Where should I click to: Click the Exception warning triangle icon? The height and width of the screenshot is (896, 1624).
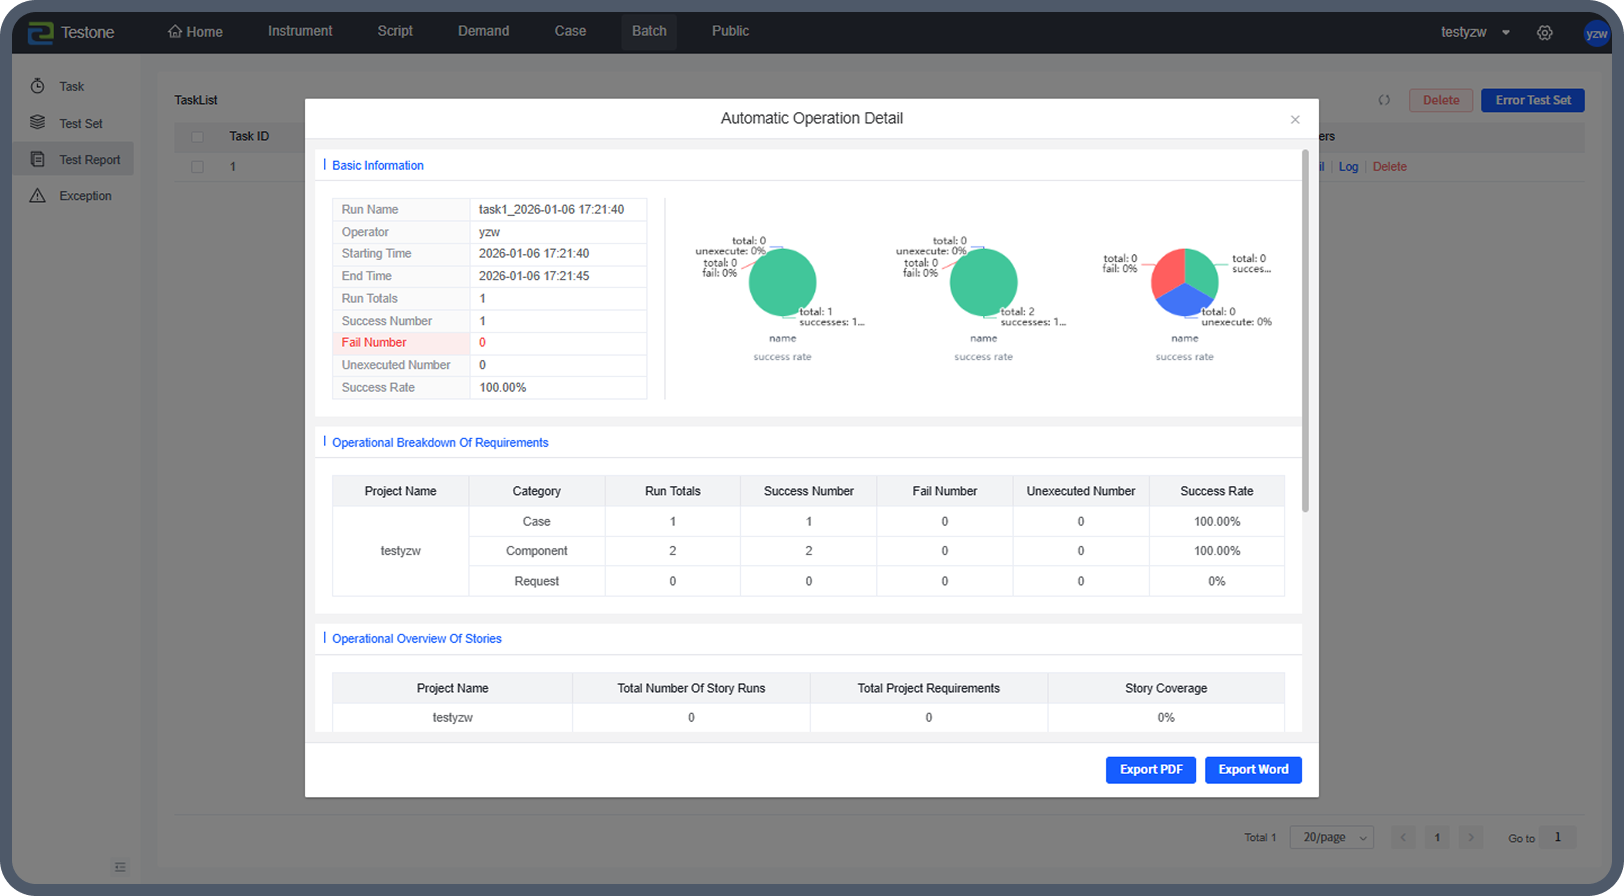(38, 196)
